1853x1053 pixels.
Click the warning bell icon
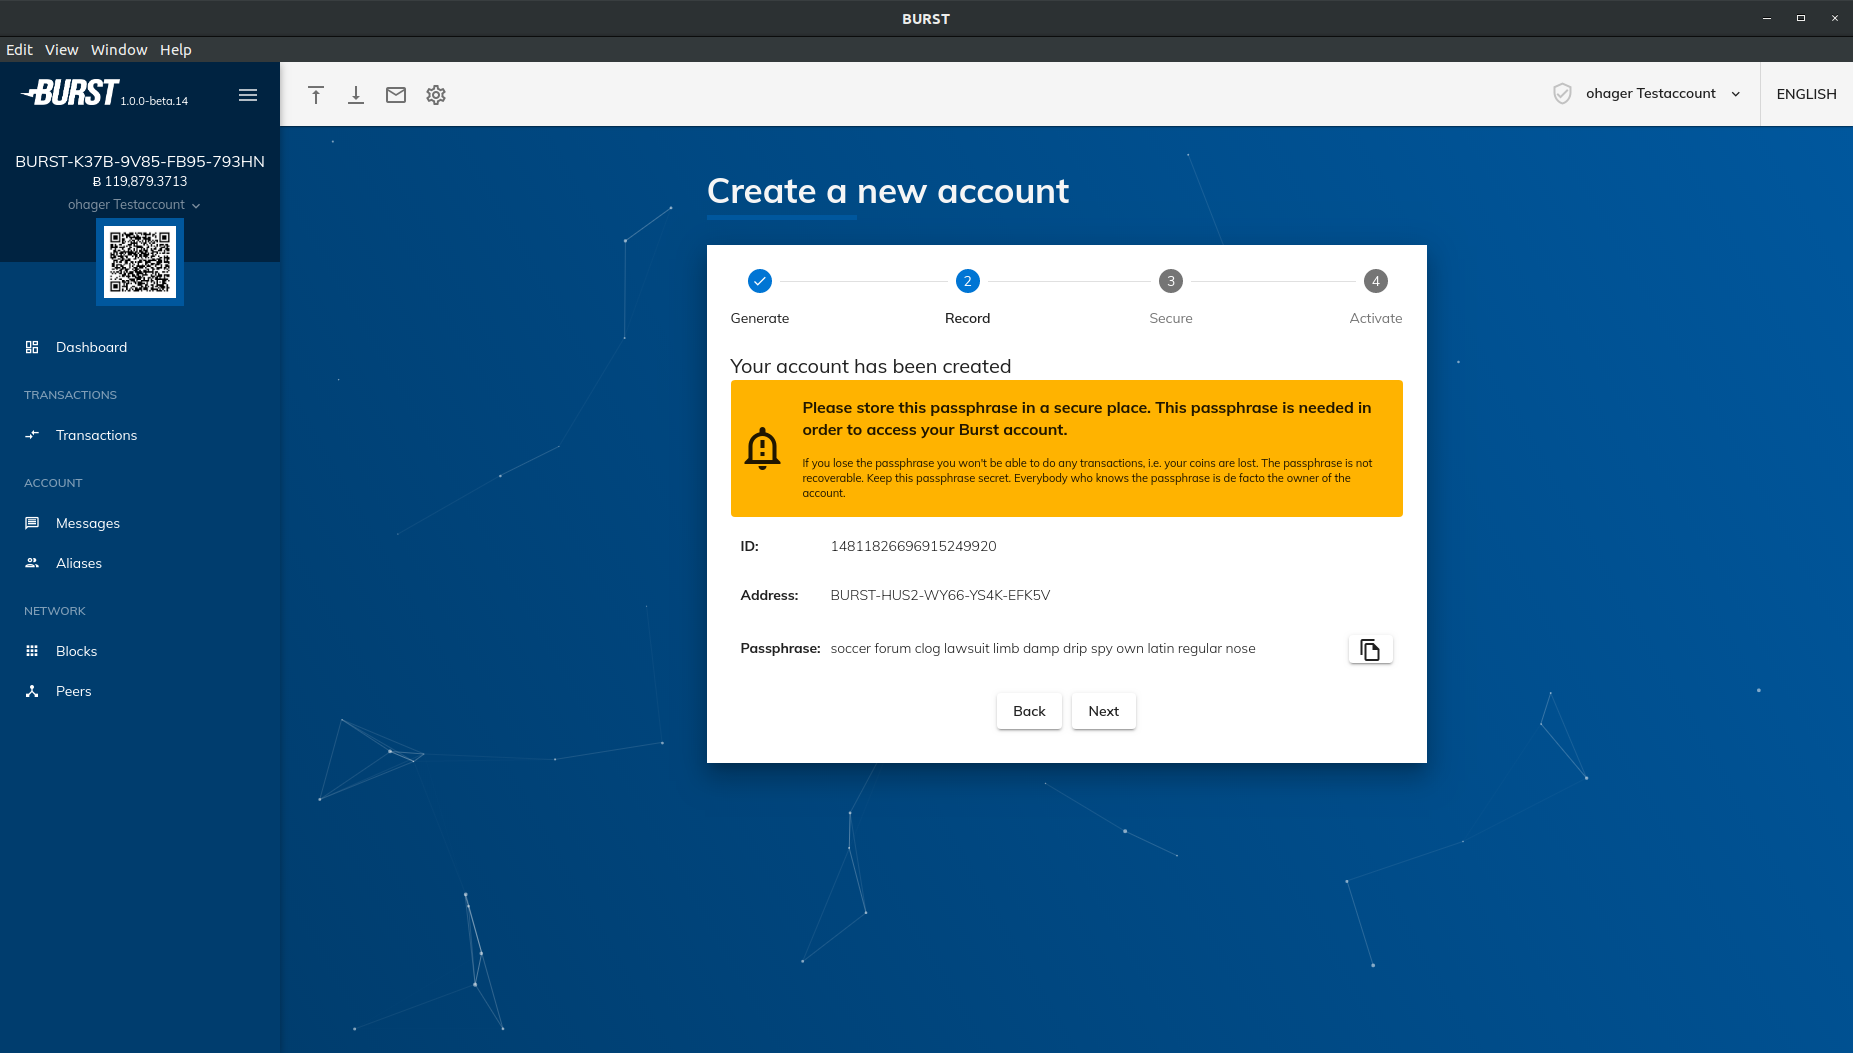coord(762,449)
